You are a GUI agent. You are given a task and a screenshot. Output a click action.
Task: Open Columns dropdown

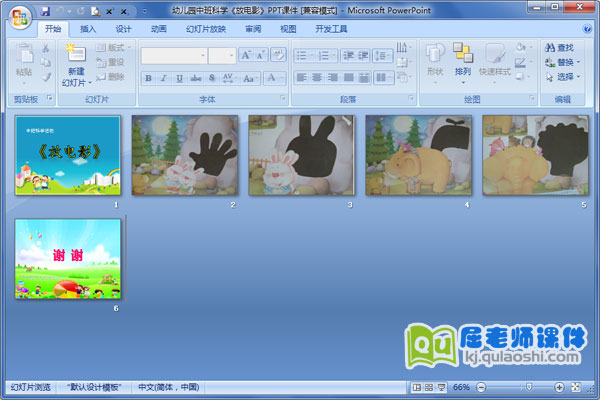pos(384,78)
